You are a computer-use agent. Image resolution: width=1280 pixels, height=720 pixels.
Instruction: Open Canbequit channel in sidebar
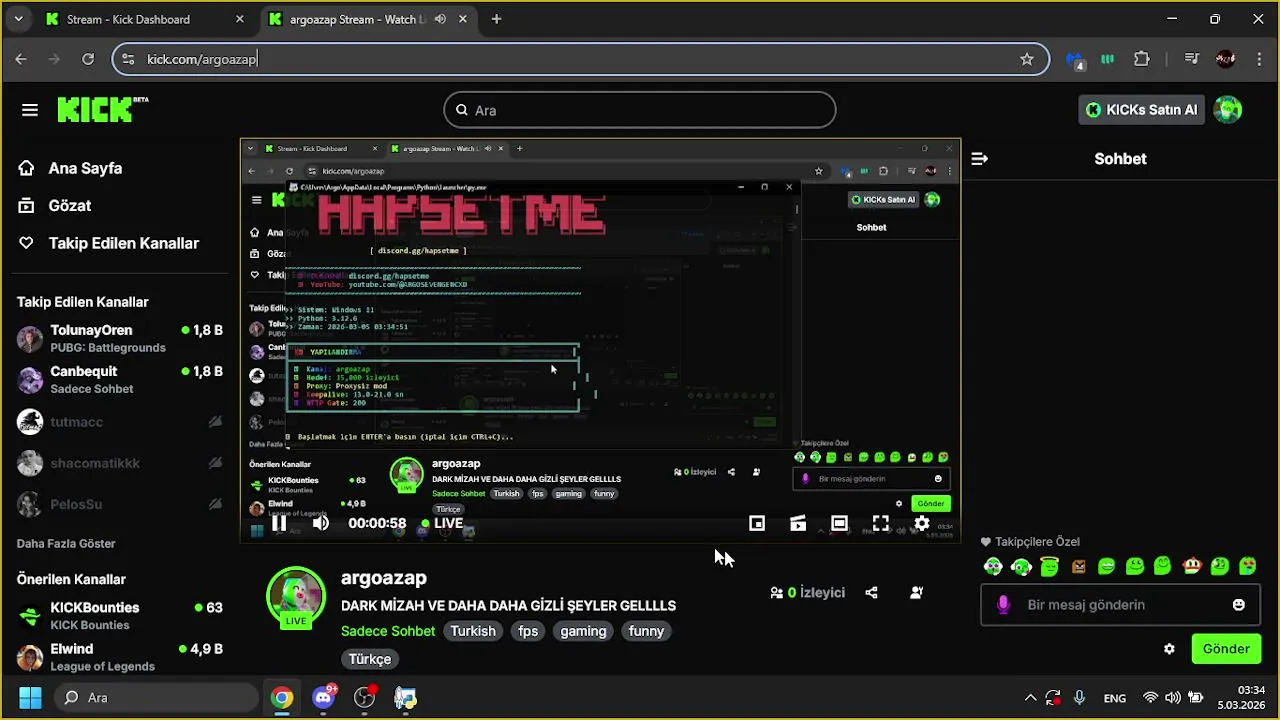point(120,379)
